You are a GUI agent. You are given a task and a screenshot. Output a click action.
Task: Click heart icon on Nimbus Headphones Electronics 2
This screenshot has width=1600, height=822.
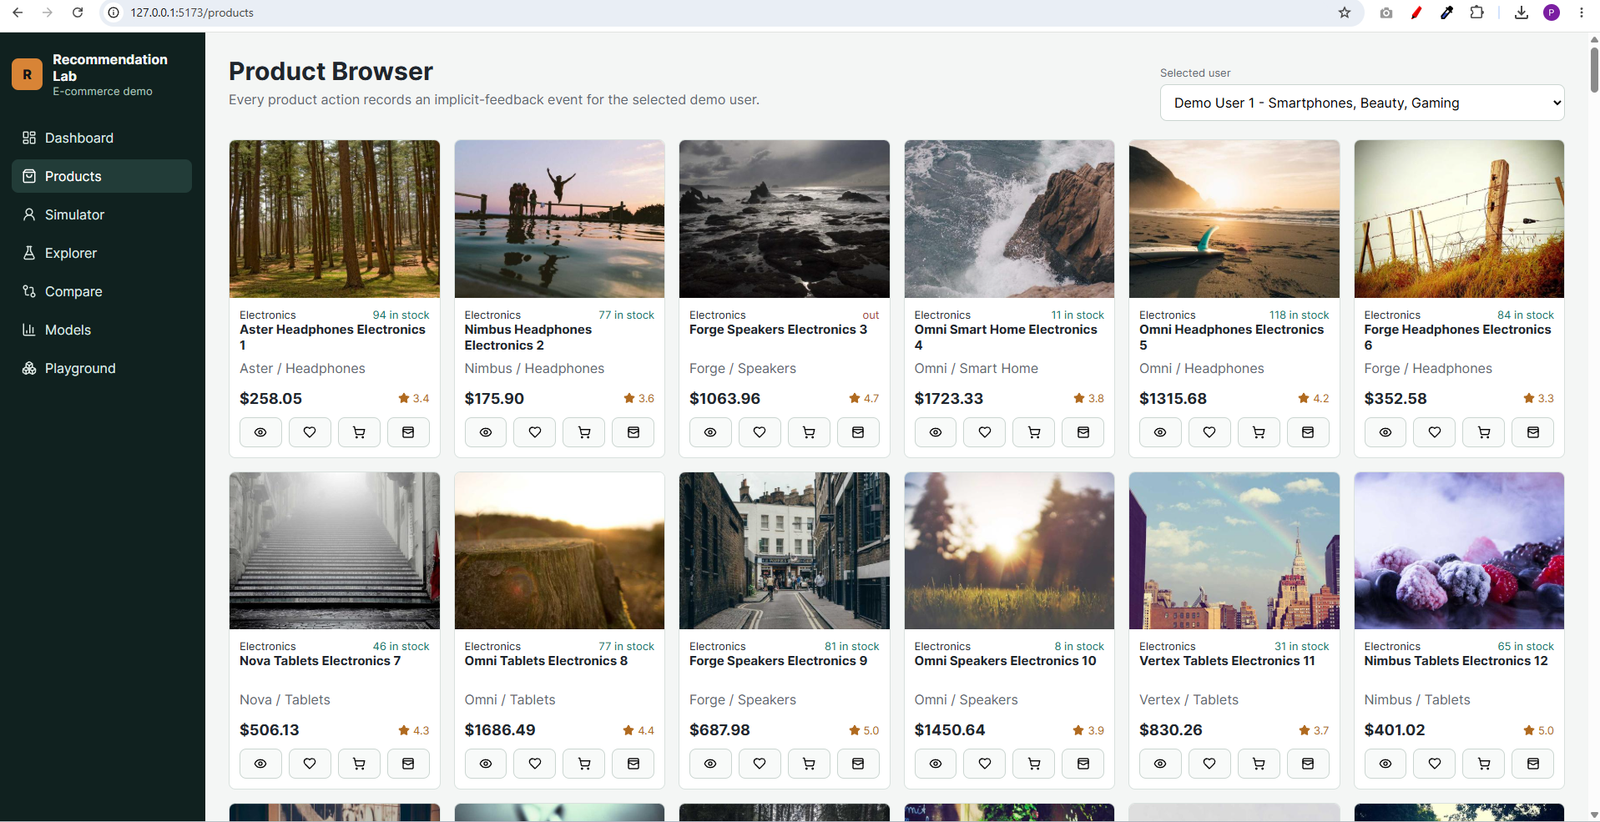(x=535, y=432)
